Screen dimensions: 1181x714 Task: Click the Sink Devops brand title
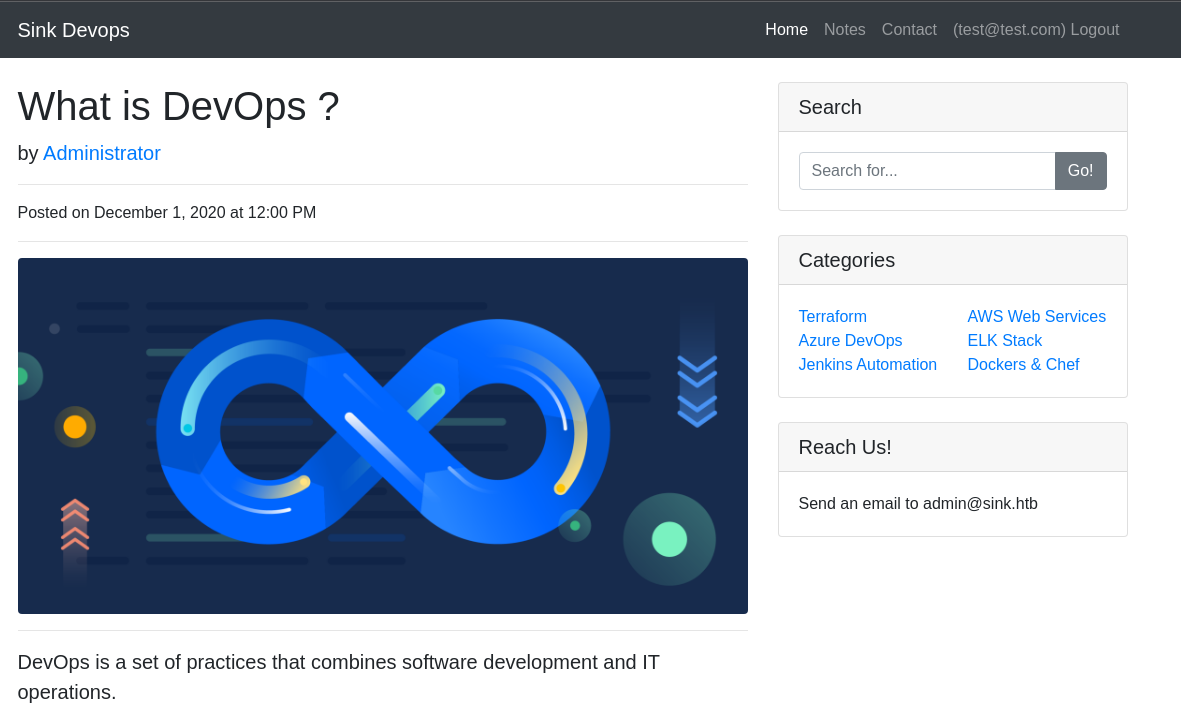(74, 30)
